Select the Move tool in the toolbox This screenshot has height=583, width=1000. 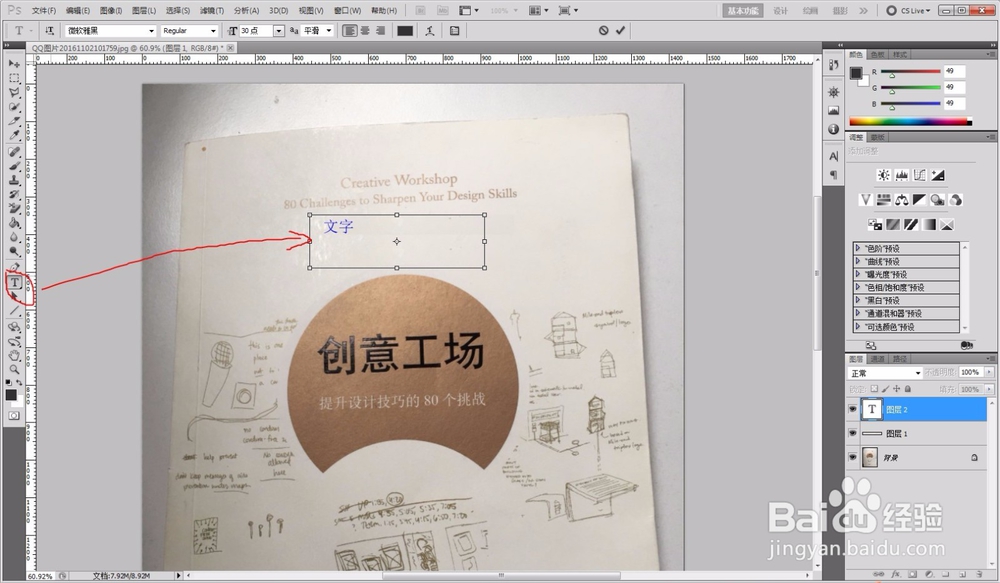(x=14, y=64)
